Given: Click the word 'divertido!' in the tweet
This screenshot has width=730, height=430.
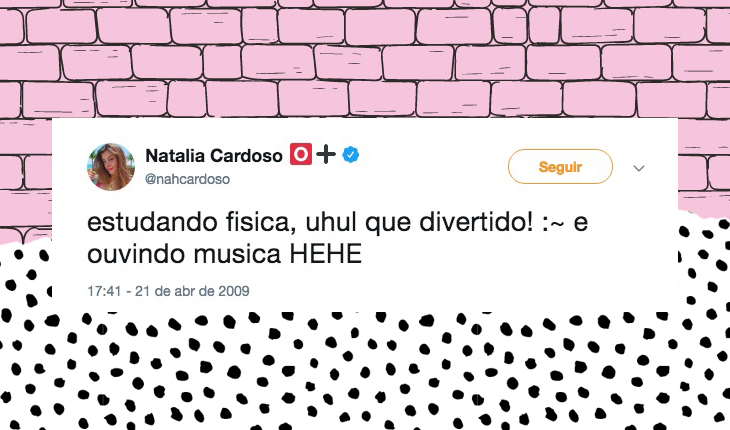Looking at the screenshot, I should point(476,222).
